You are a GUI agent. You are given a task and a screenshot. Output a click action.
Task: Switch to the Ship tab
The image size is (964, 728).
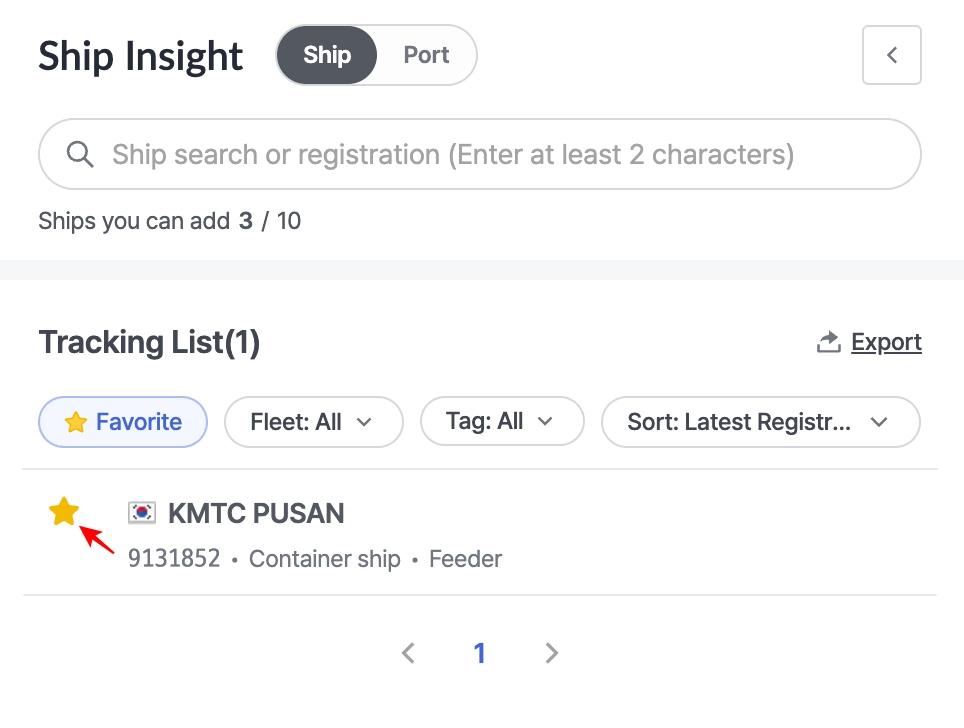pos(327,55)
